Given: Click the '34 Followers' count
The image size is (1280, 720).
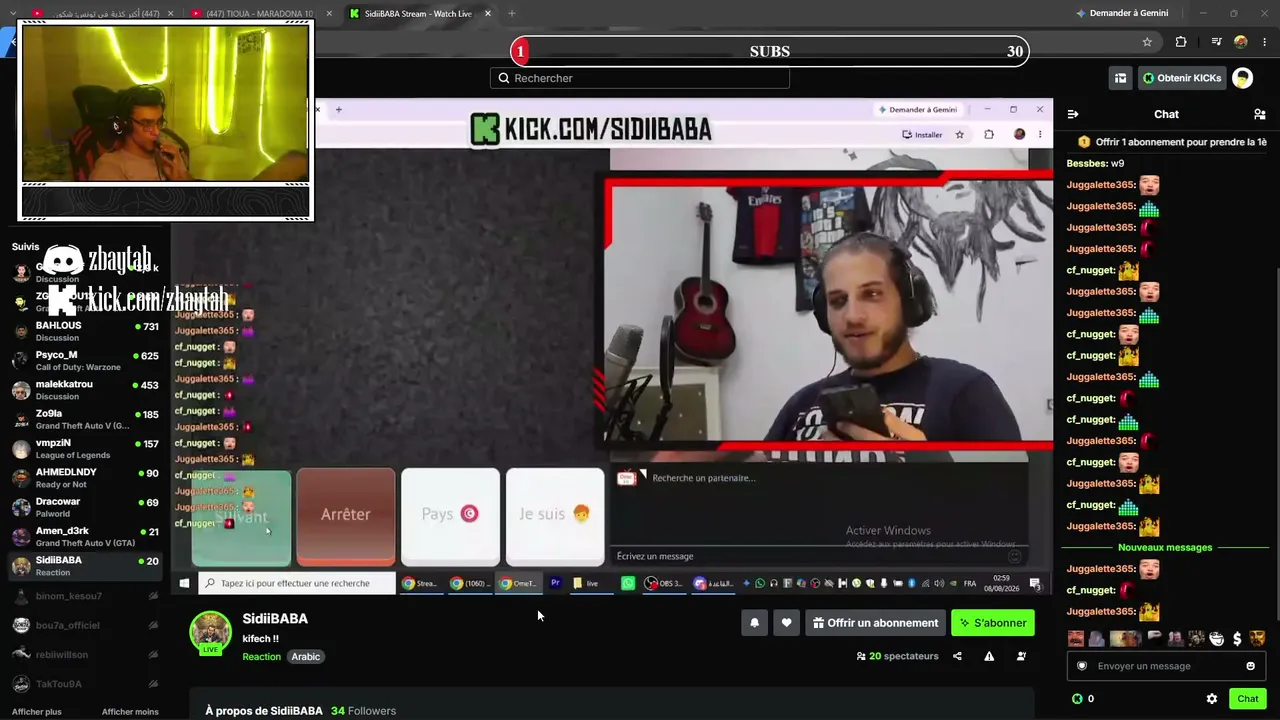Looking at the screenshot, I should (x=363, y=711).
